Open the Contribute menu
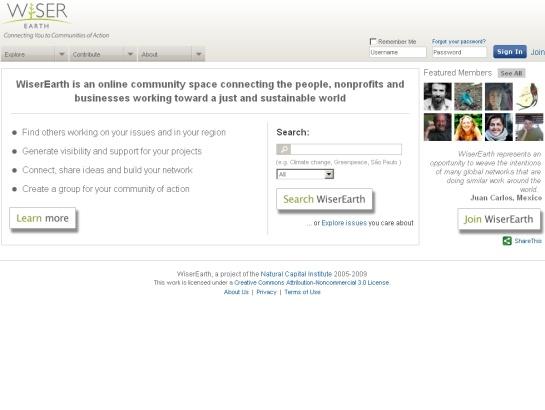The height and width of the screenshot is (410, 545). (x=97, y=54)
